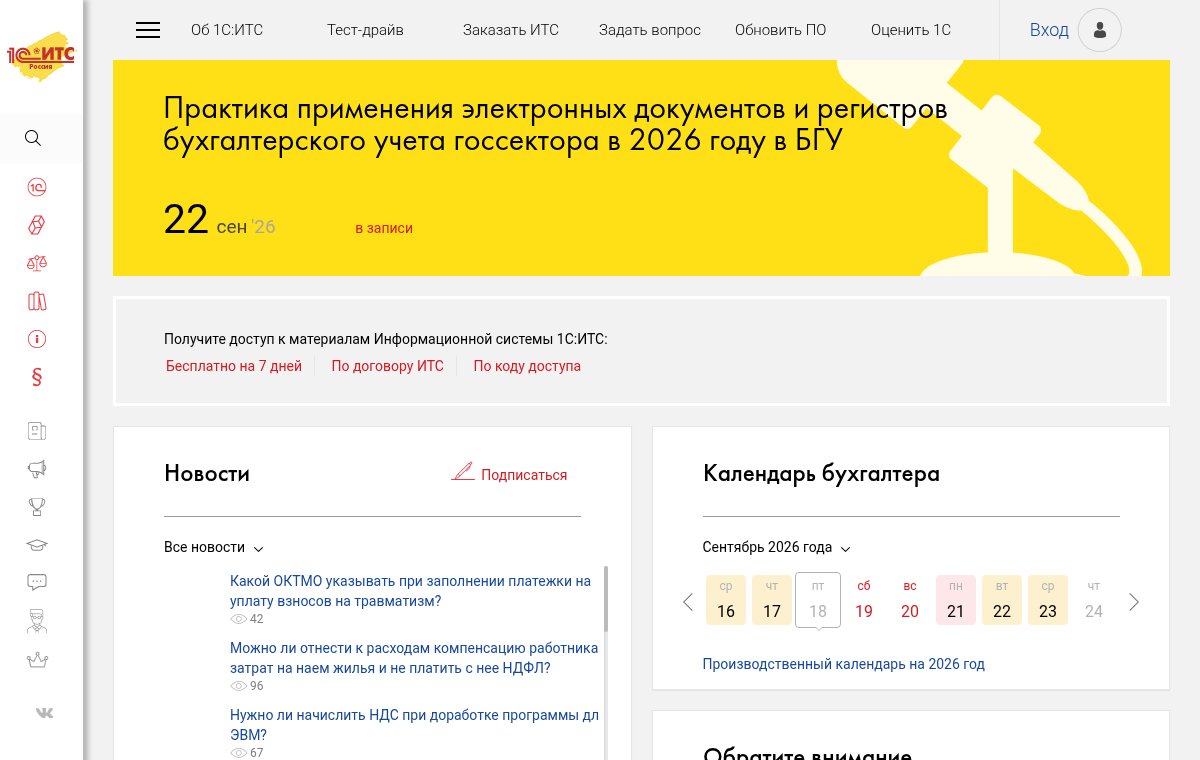Viewport: 1200px width, 760px height.
Task: Open the graduation cap sidebar icon
Action: point(37,545)
